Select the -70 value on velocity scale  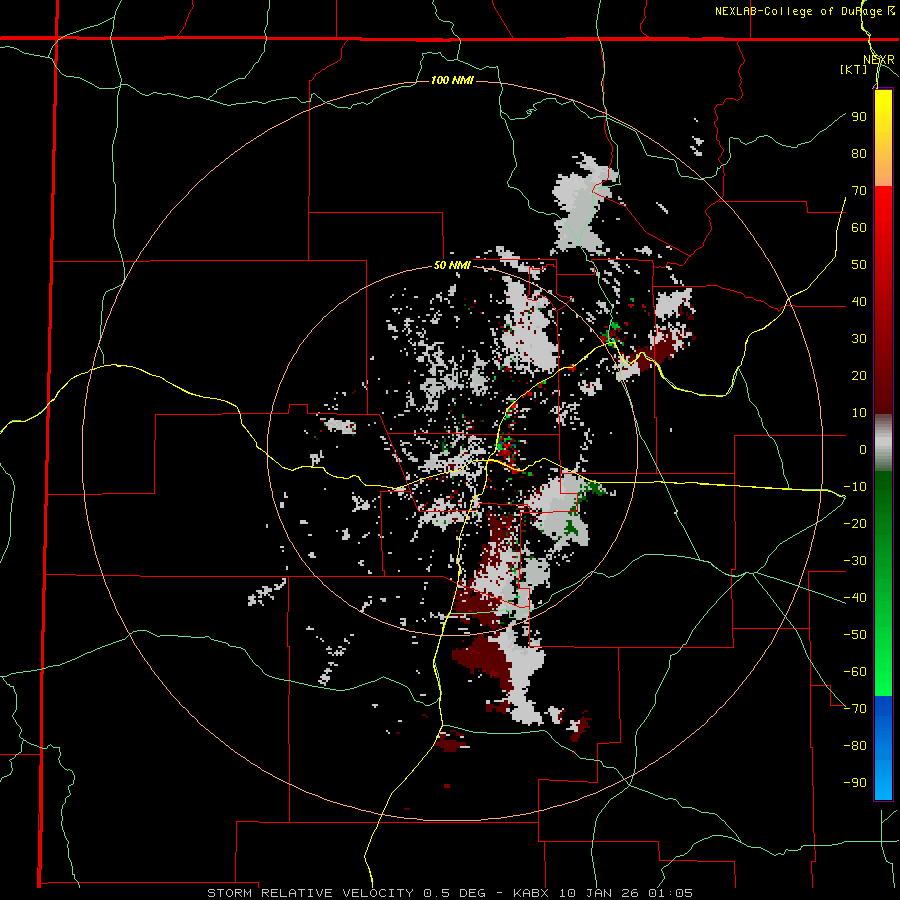[855, 708]
